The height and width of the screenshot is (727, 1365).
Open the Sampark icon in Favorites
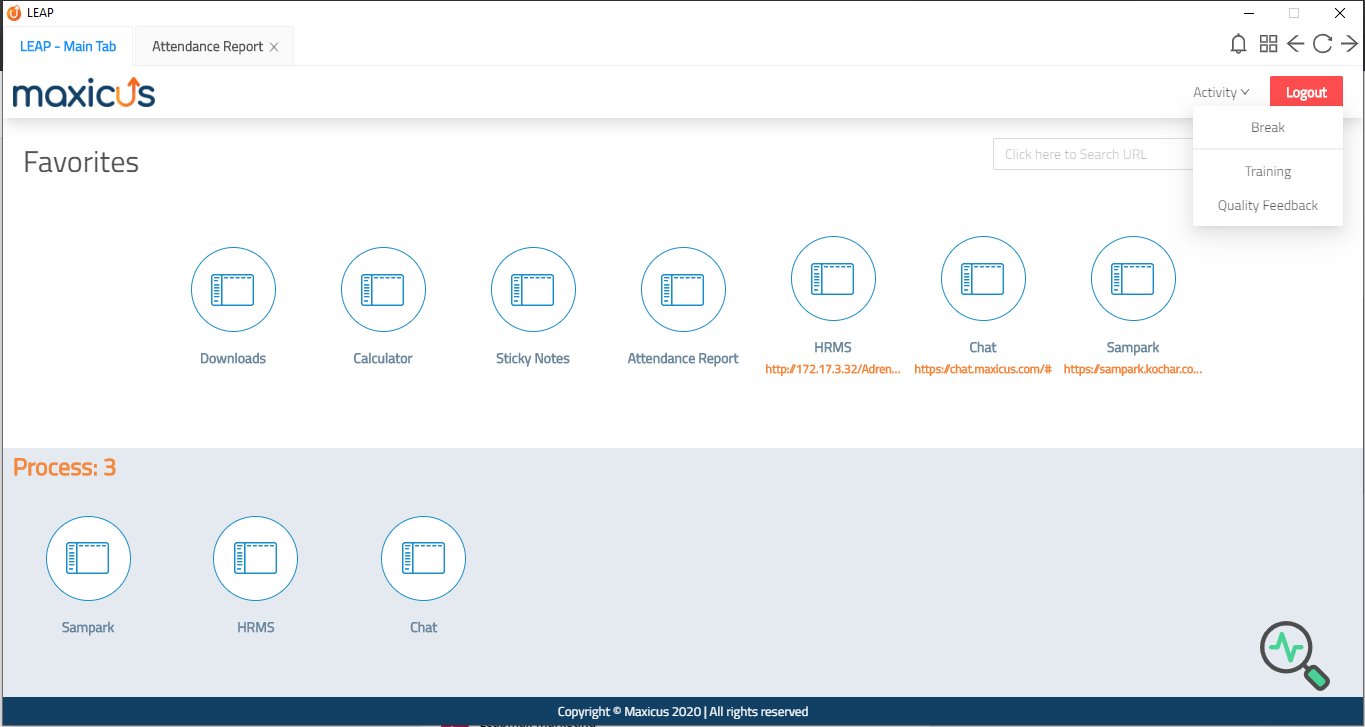[1133, 279]
